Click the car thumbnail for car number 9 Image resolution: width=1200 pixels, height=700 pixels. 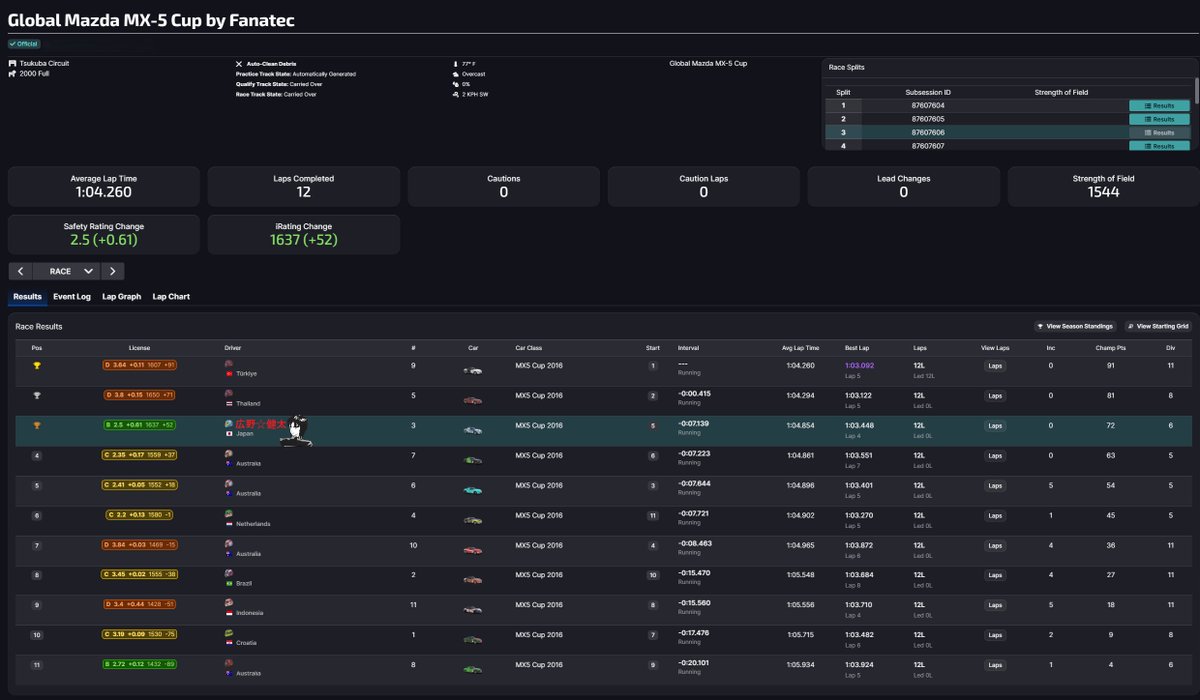coord(473,370)
